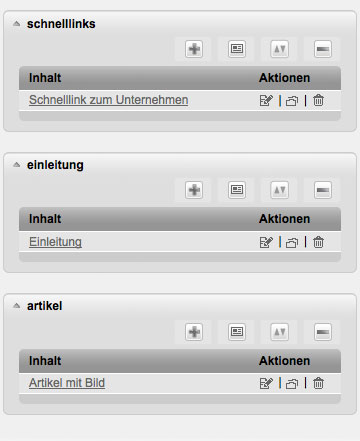This screenshot has width=360, height=441.
Task: Collapse the einleitung section triangle
Action: click(x=16, y=165)
